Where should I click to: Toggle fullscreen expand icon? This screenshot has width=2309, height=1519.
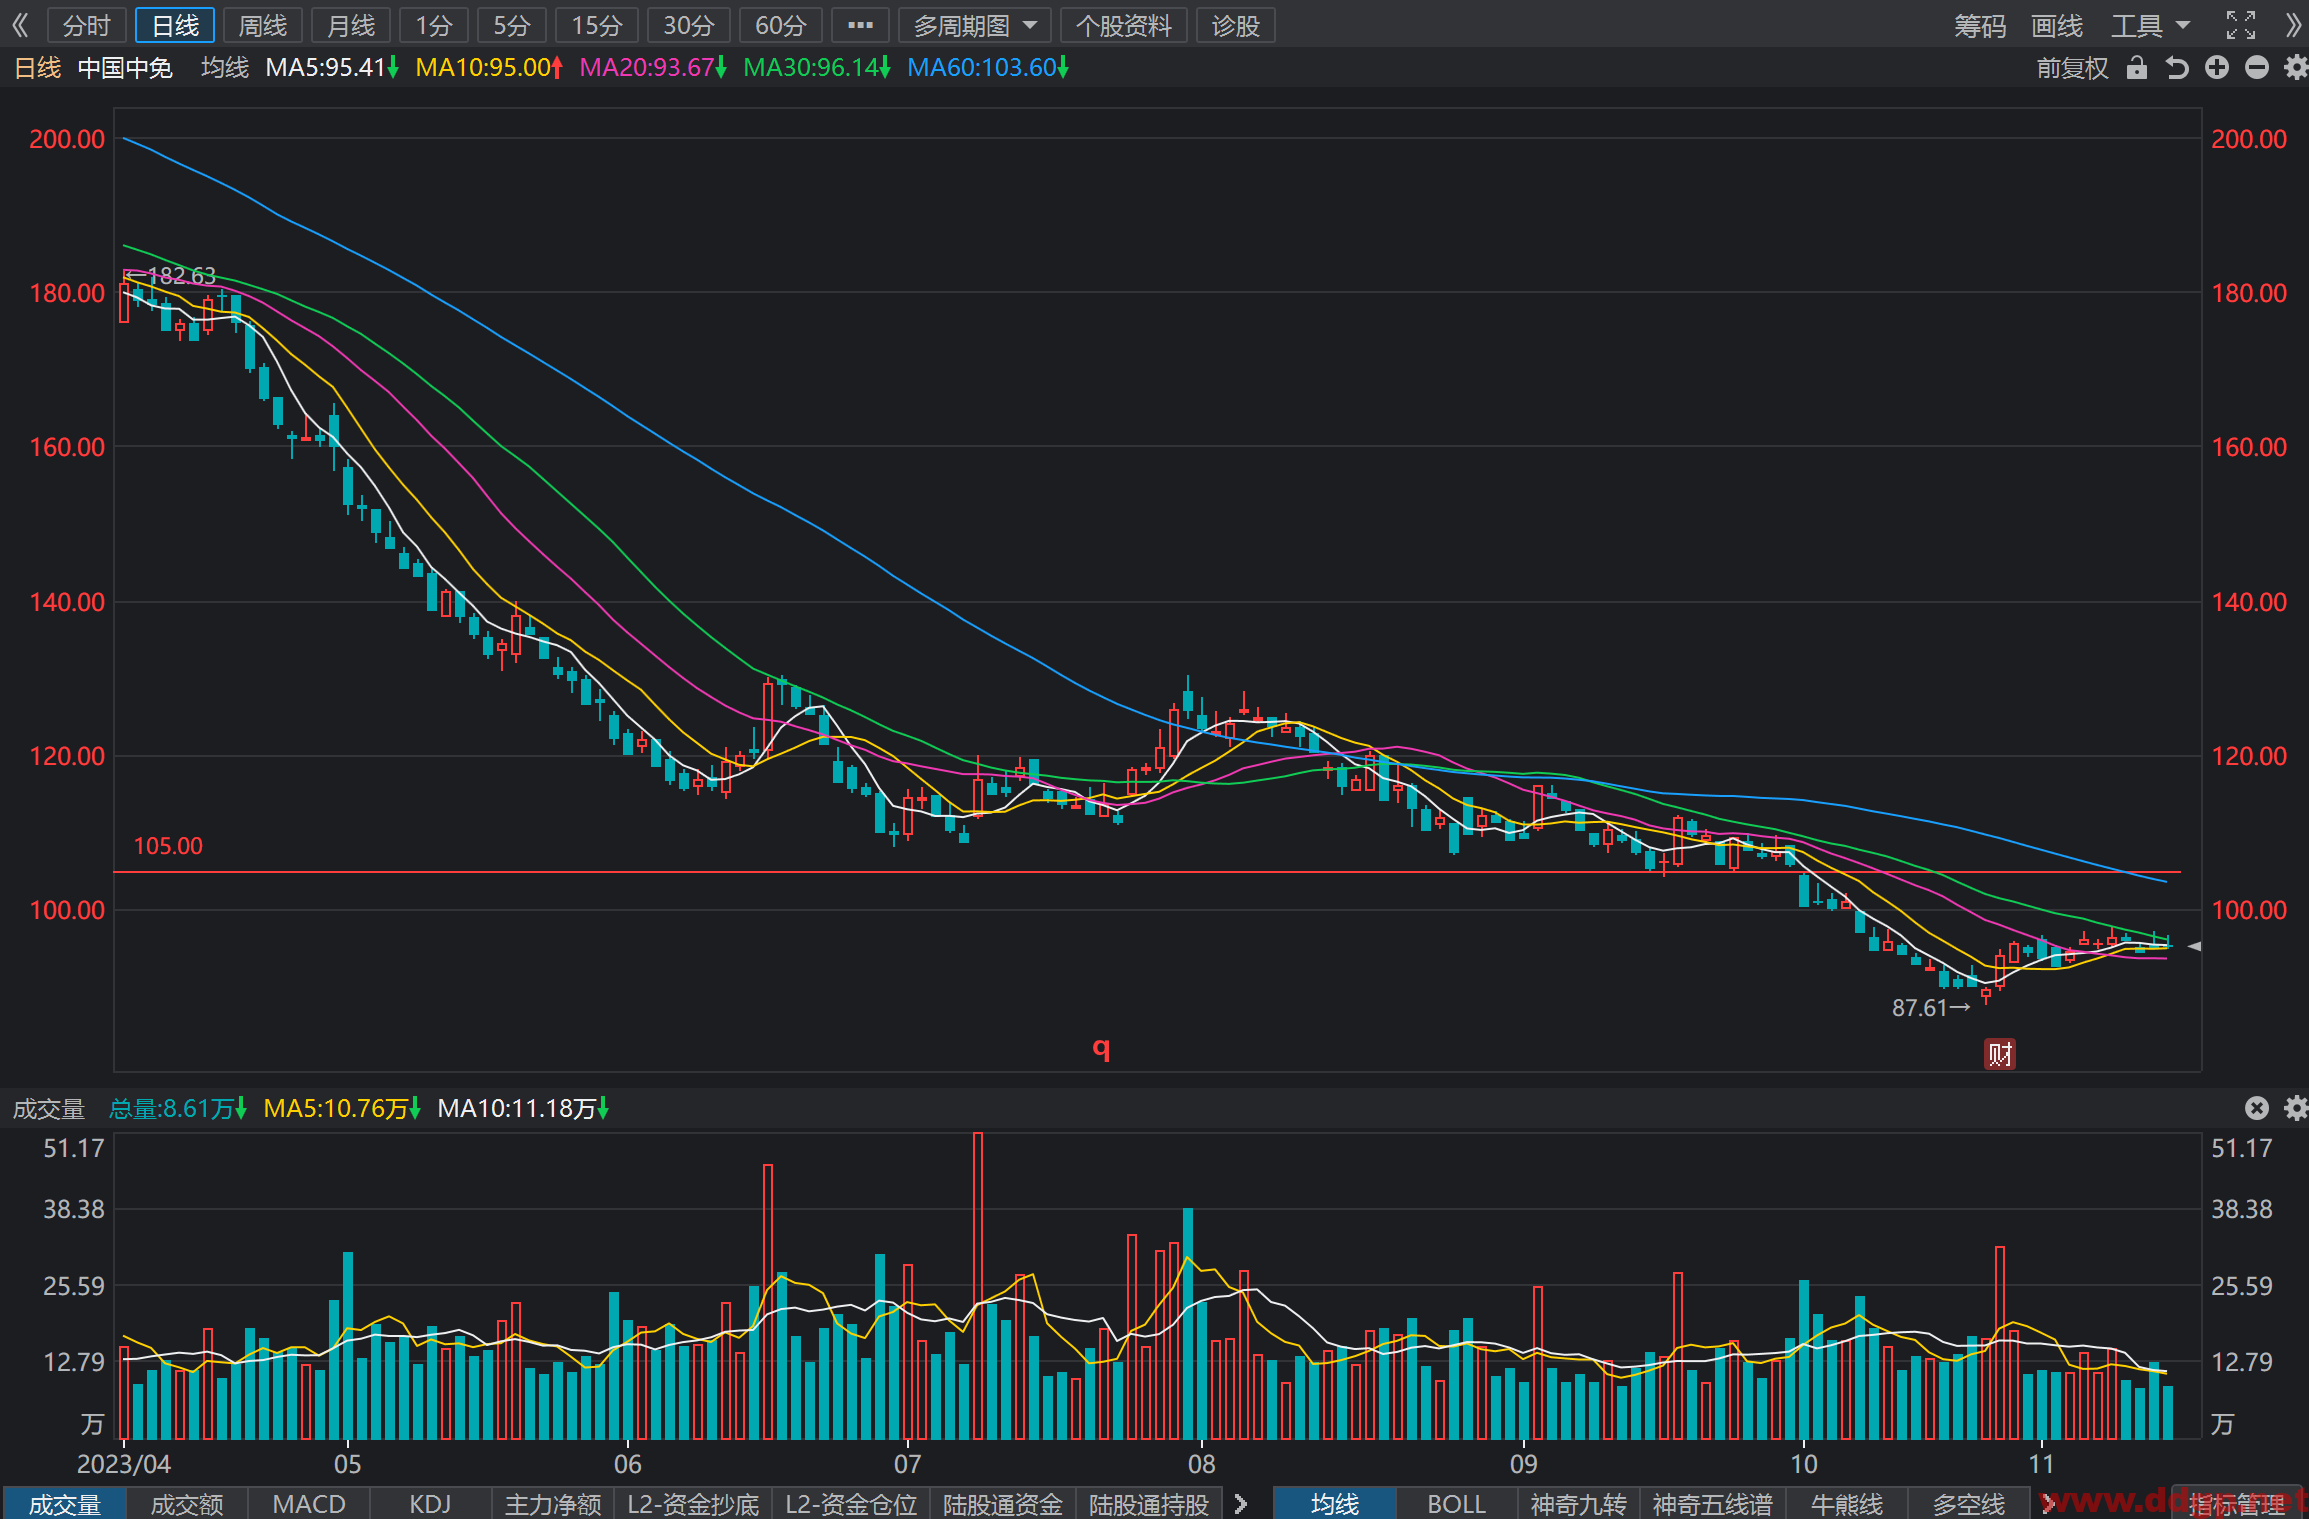(x=2241, y=25)
